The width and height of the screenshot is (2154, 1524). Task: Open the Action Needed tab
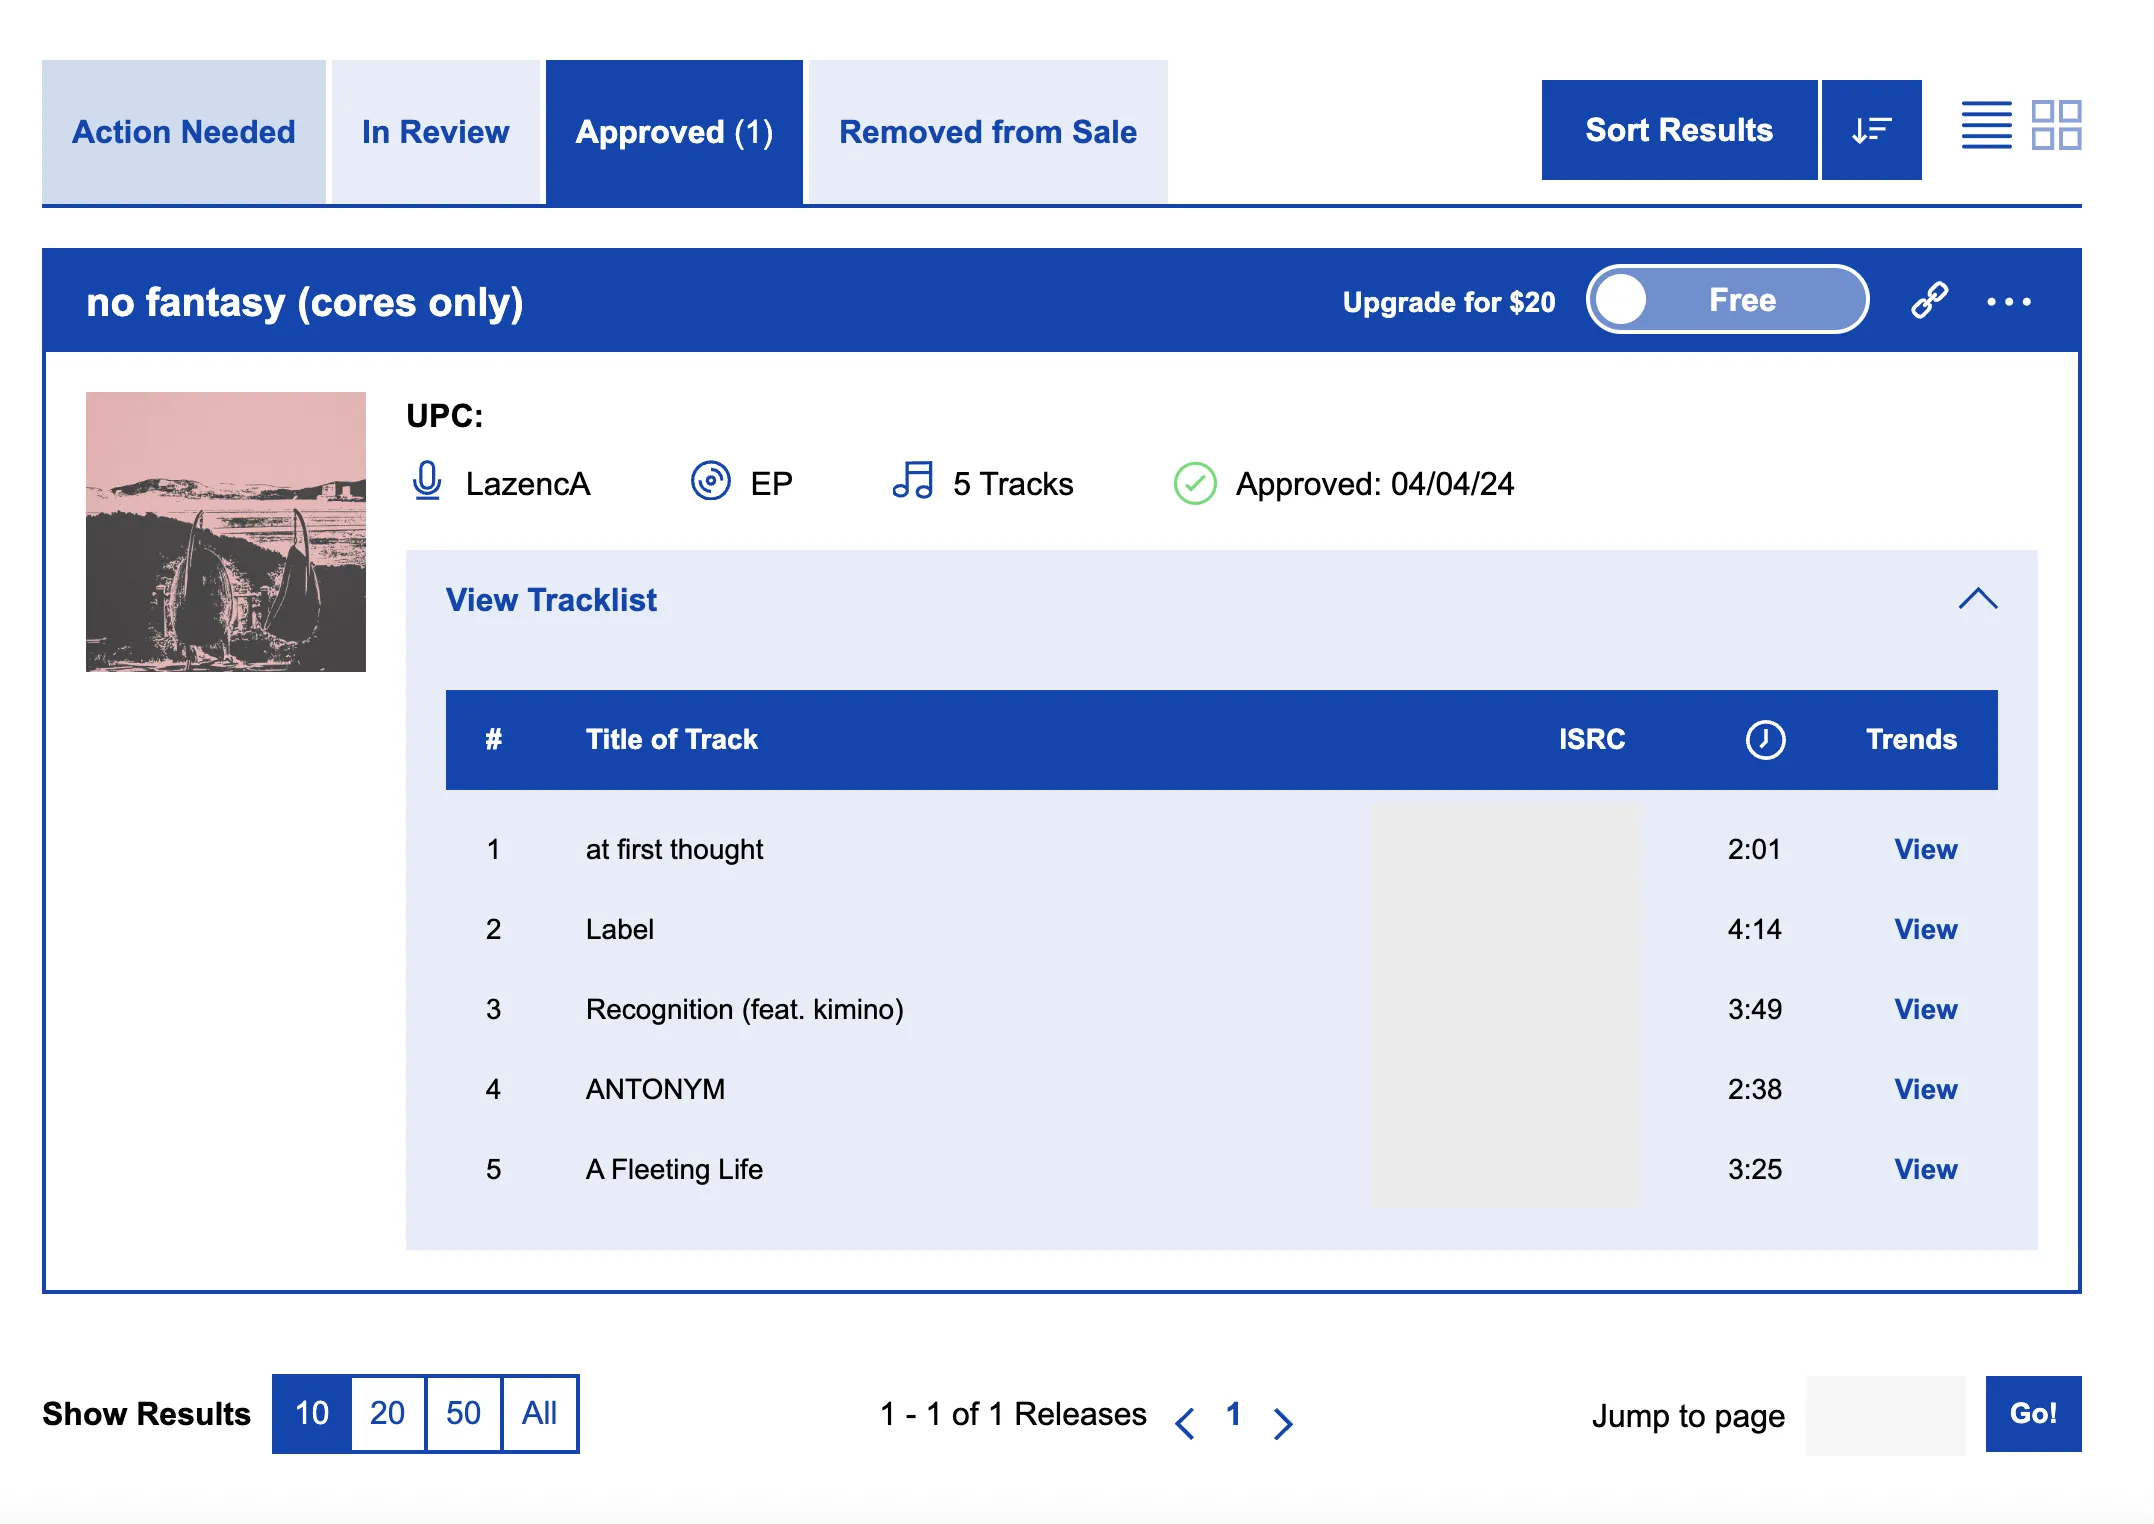pyautogui.click(x=184, y=132)
